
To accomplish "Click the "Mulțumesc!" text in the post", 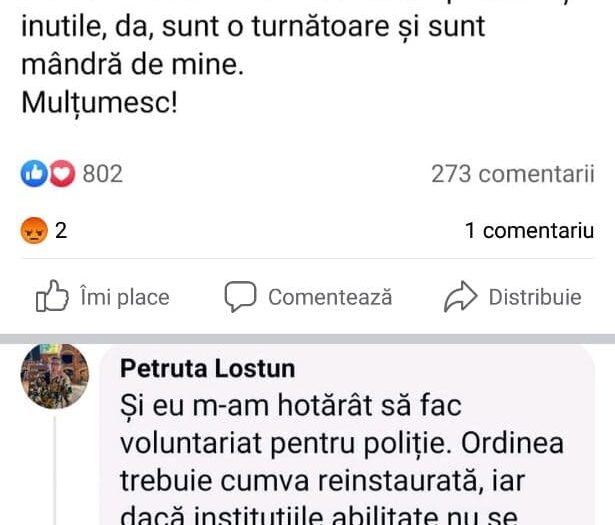I will tap(98, 102).
